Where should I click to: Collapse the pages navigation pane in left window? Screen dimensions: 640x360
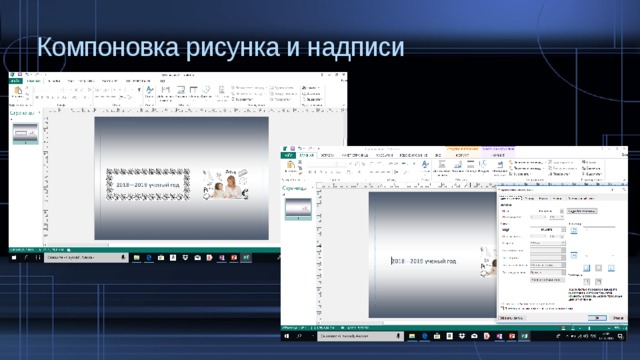[39, 113]
